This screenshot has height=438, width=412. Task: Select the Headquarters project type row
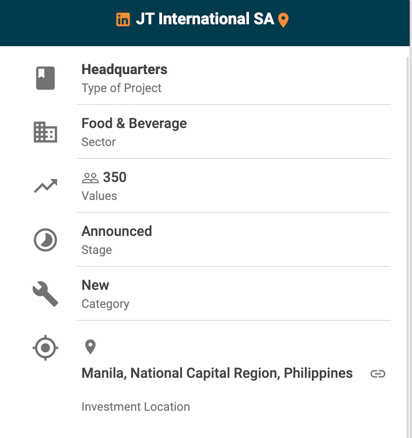click(x=234, y=78)
